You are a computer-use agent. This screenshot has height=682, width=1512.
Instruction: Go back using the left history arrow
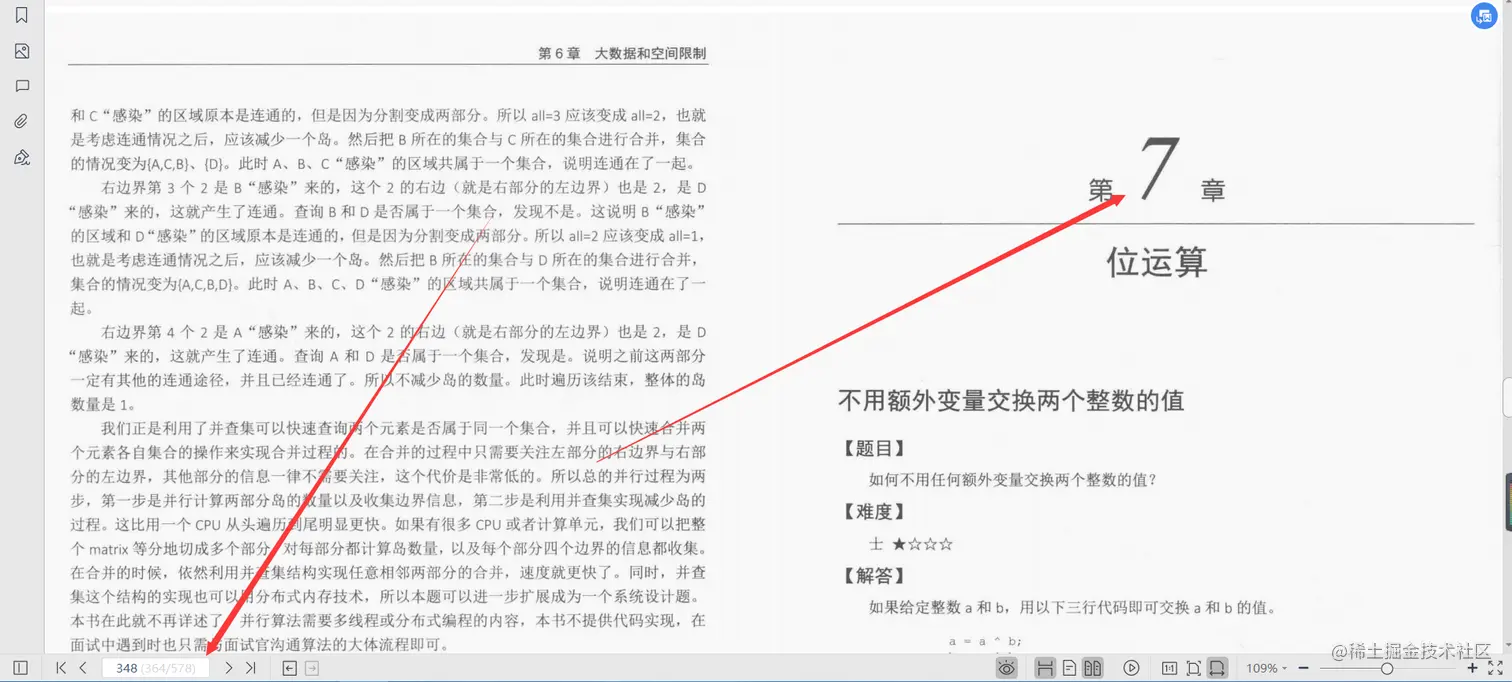[289, 667]
